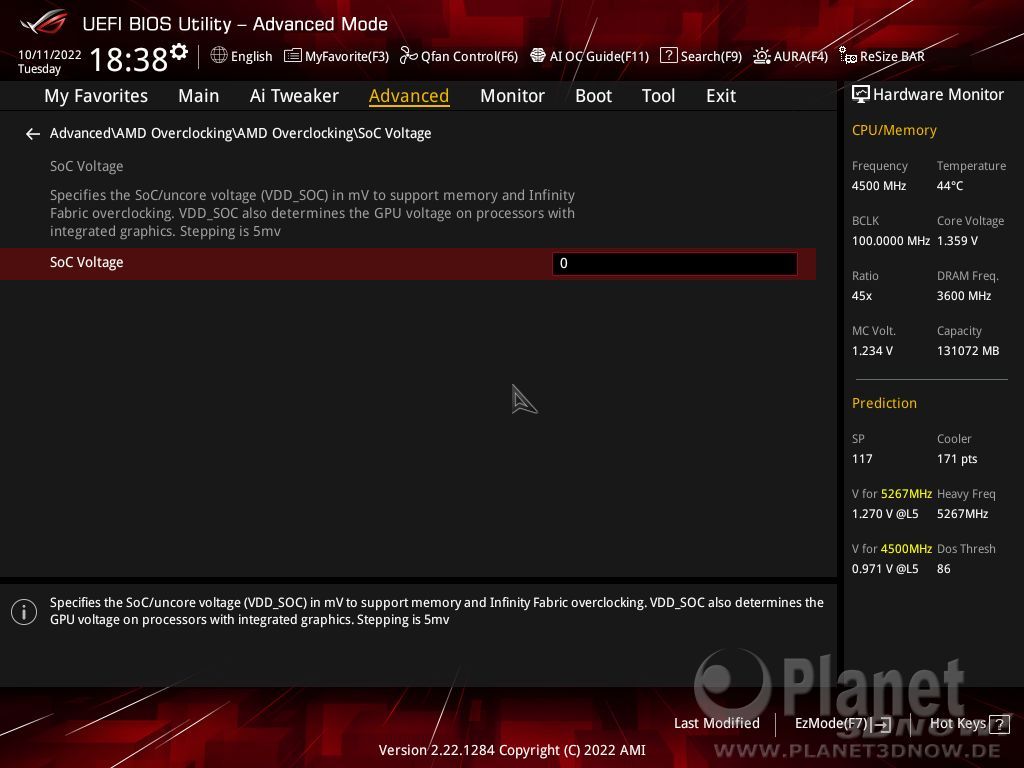The image size is (1024, 768).
Task: Click the Capacity 131072 MB value
Action: coord(968,351)
